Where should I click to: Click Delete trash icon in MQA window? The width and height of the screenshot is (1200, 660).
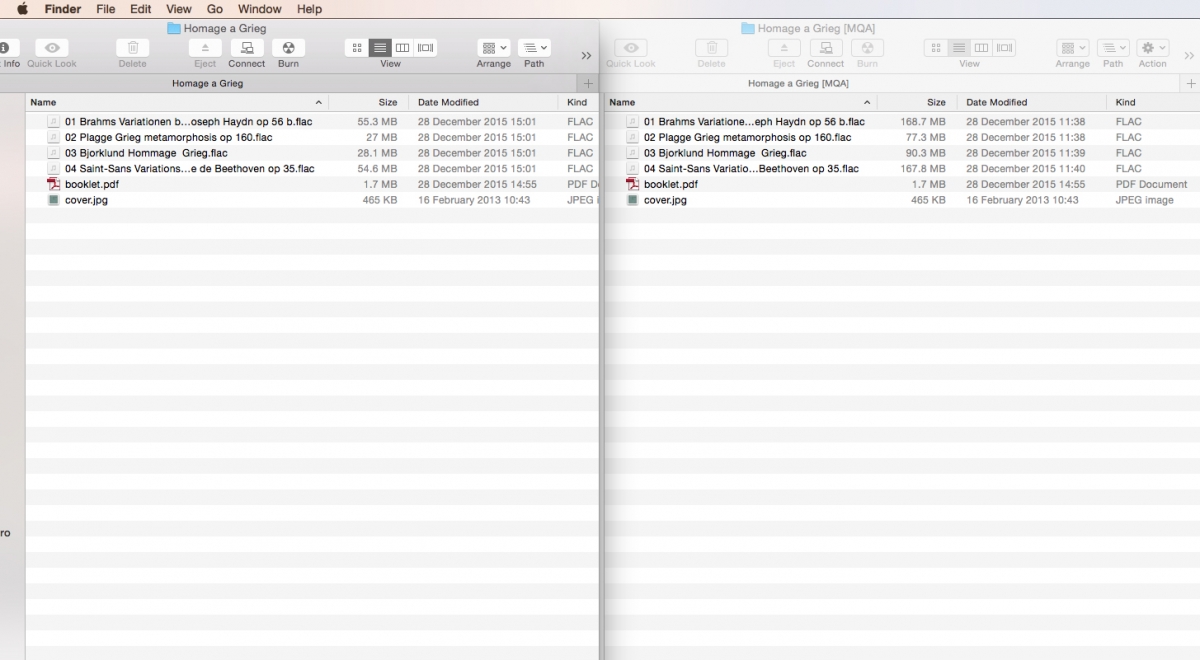click(x=711, y=48)
